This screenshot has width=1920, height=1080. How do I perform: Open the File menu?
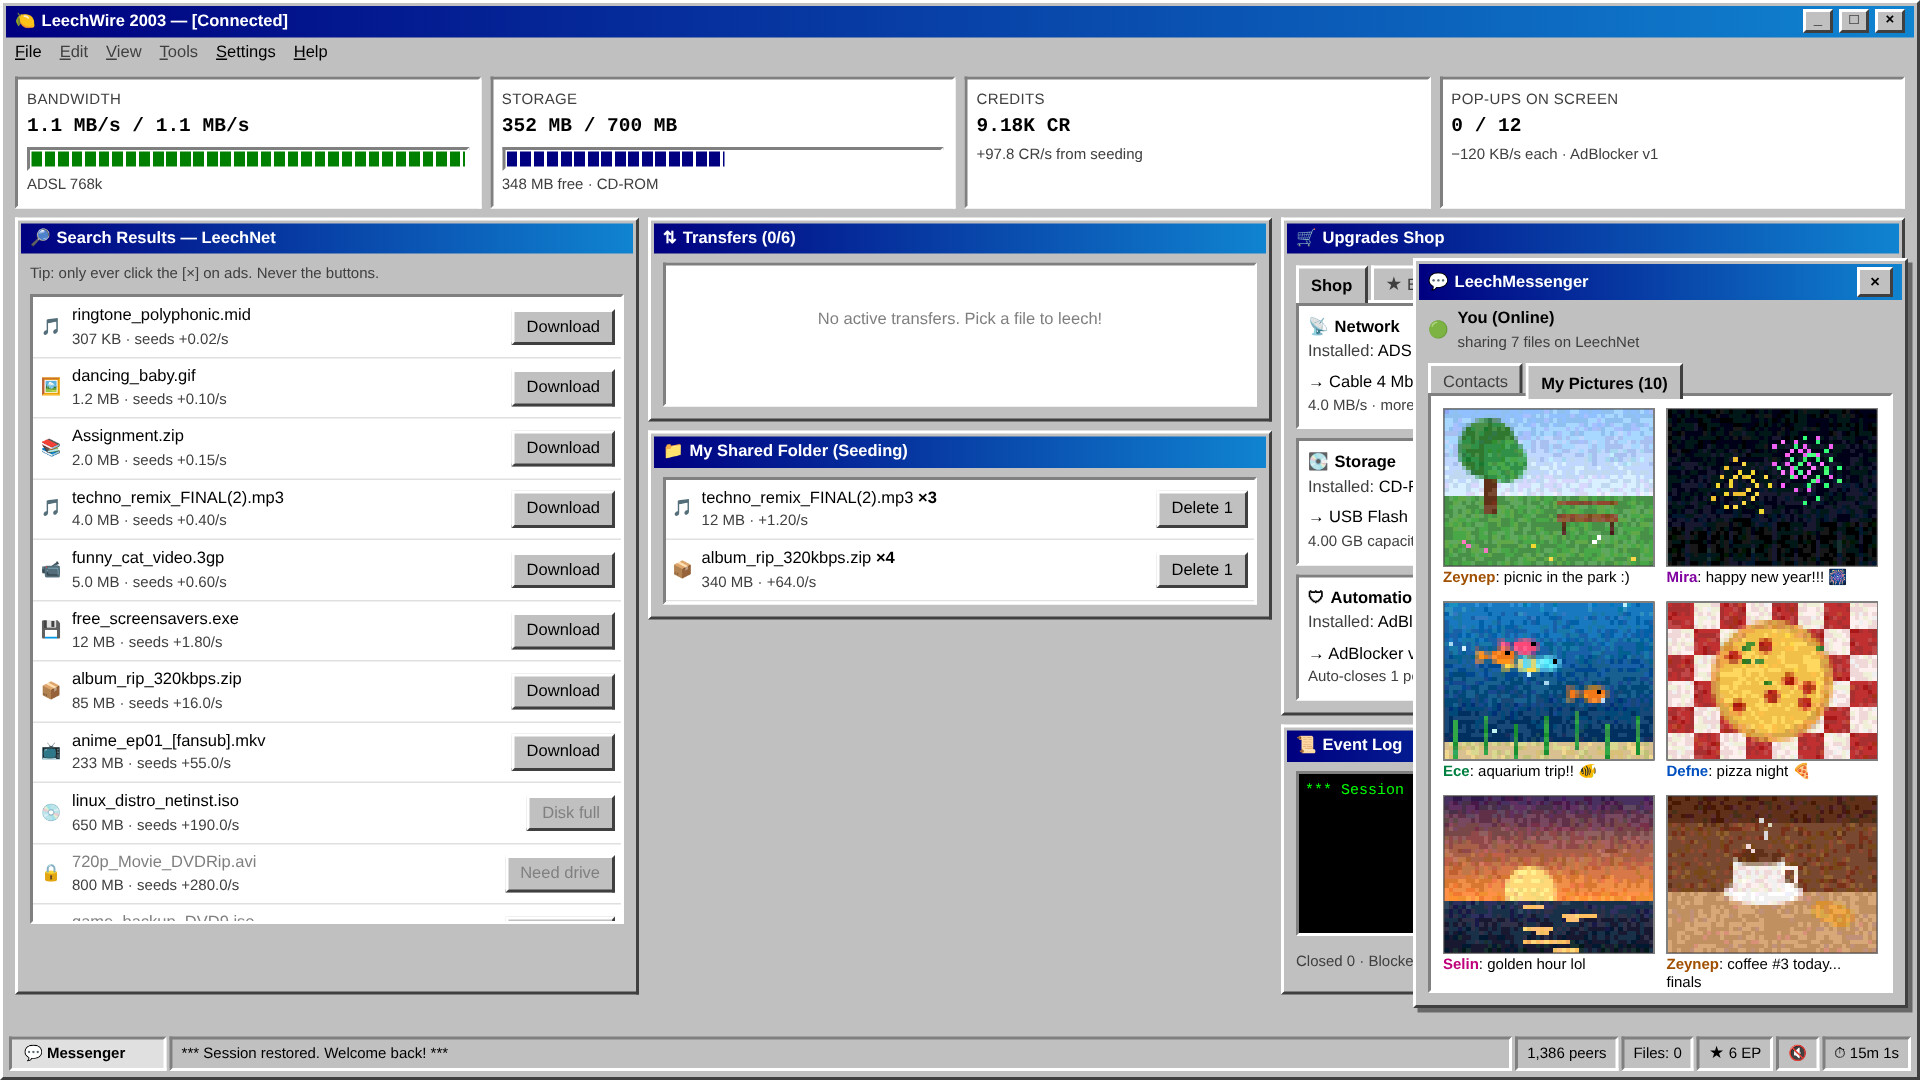[x=28, y=52]
